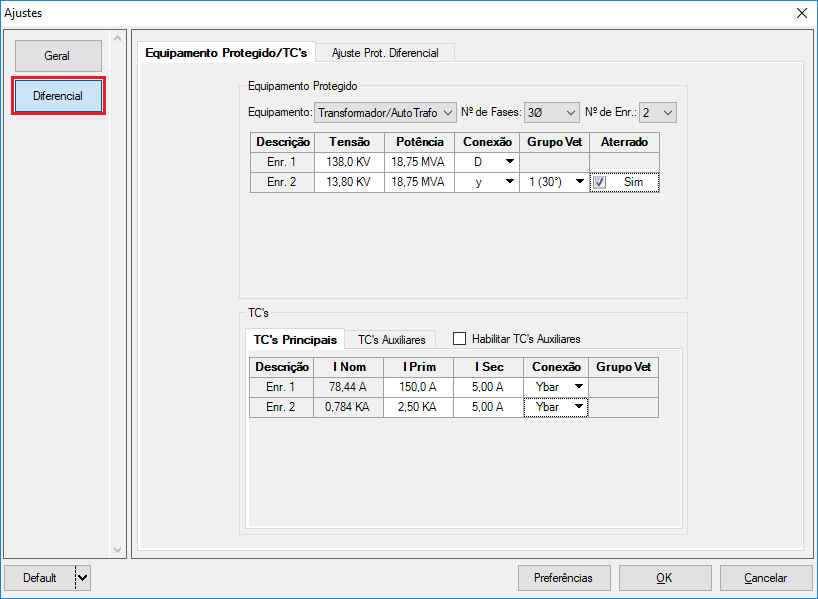
Task: Edit the Tensão field for Enr. 1
Action: [x=349, y=161]
